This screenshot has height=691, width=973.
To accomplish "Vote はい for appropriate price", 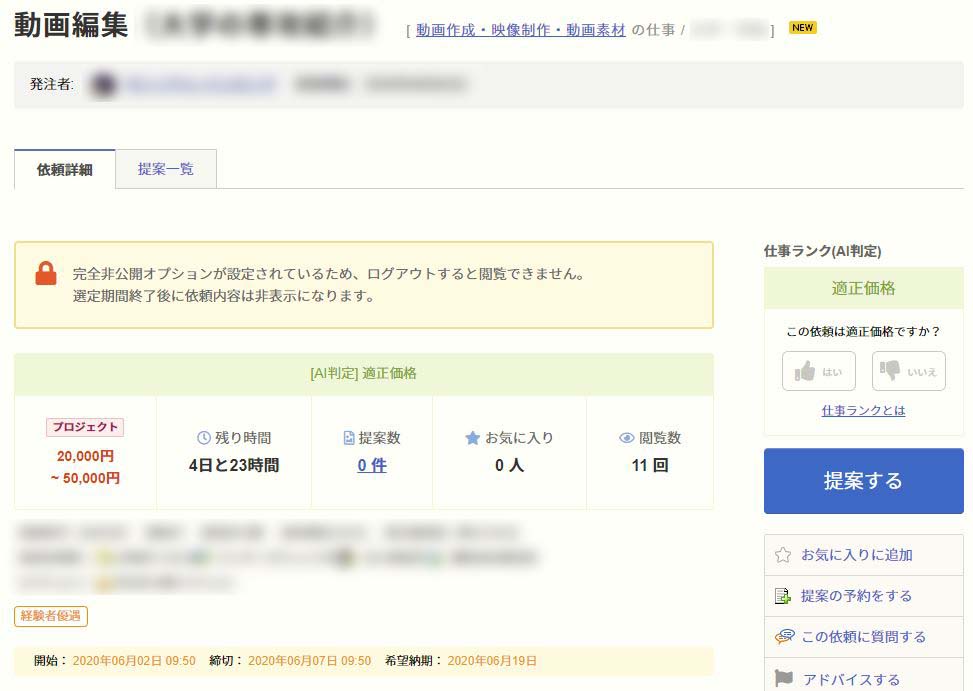I will coord(818,371).
